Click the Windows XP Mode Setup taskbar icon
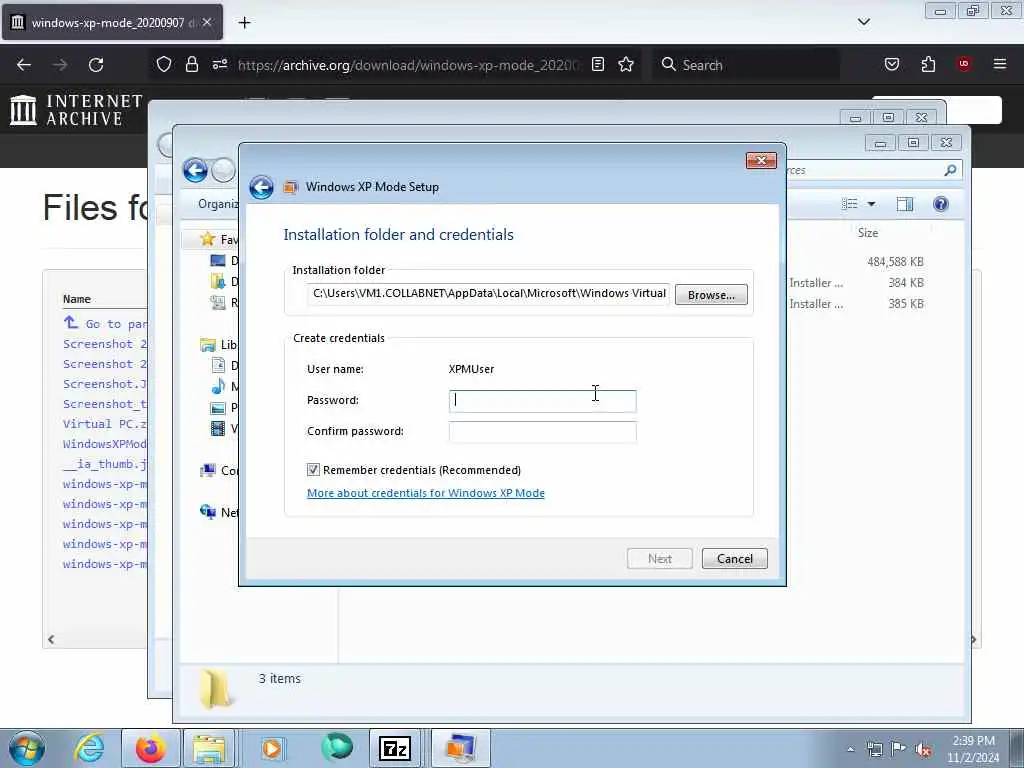This screenshot has width=1024, height=768. (460, 748)
